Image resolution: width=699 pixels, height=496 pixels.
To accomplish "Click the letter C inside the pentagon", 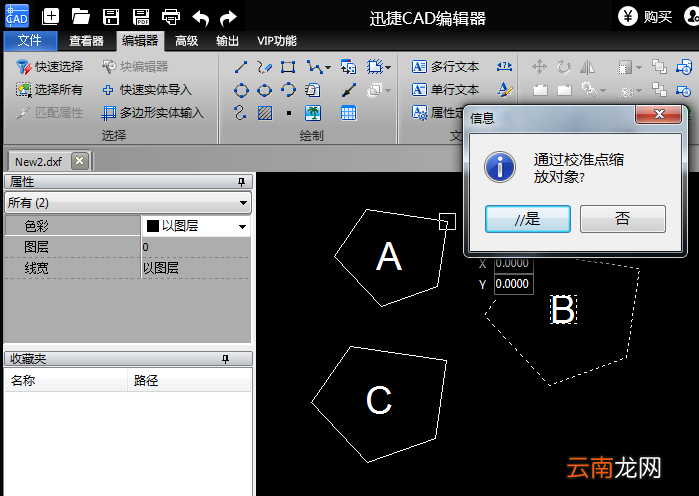I will [379, 400].
